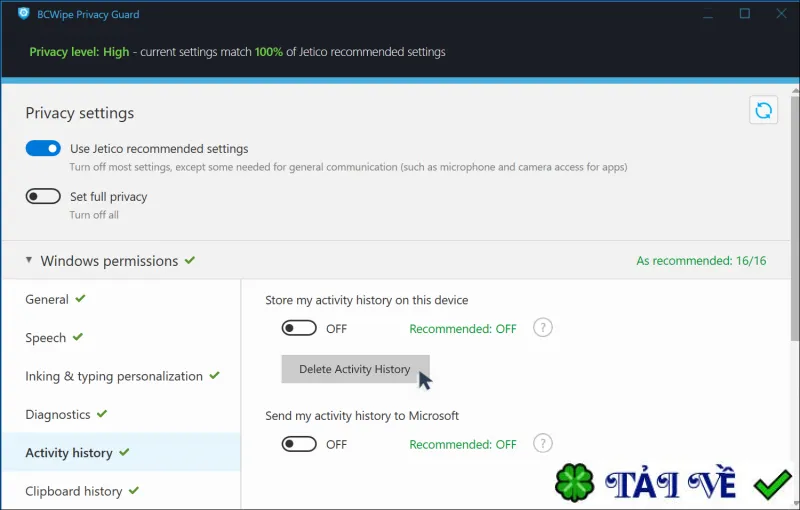Click 'Recommended: OFF' beside Store activity history
800x510 pixels.
(463, 329)
